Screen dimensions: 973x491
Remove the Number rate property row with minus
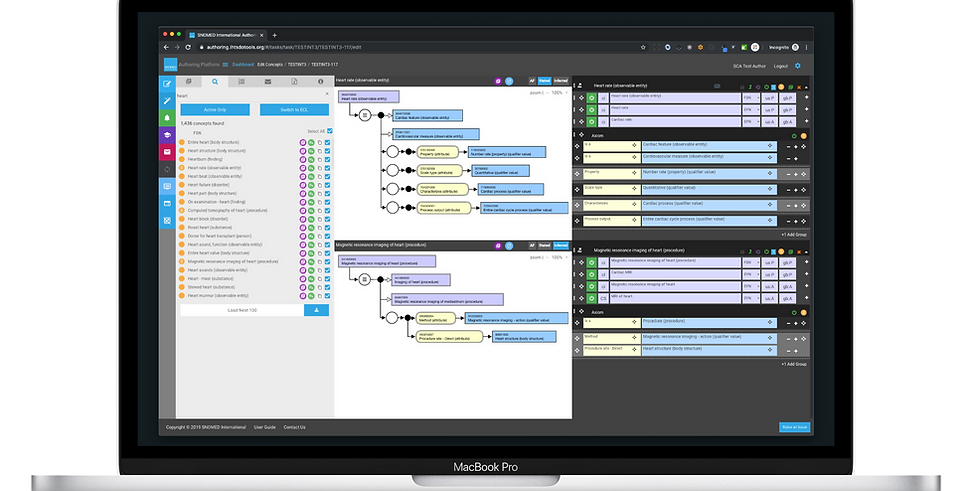pyautogui.click(x=788, y=174)
